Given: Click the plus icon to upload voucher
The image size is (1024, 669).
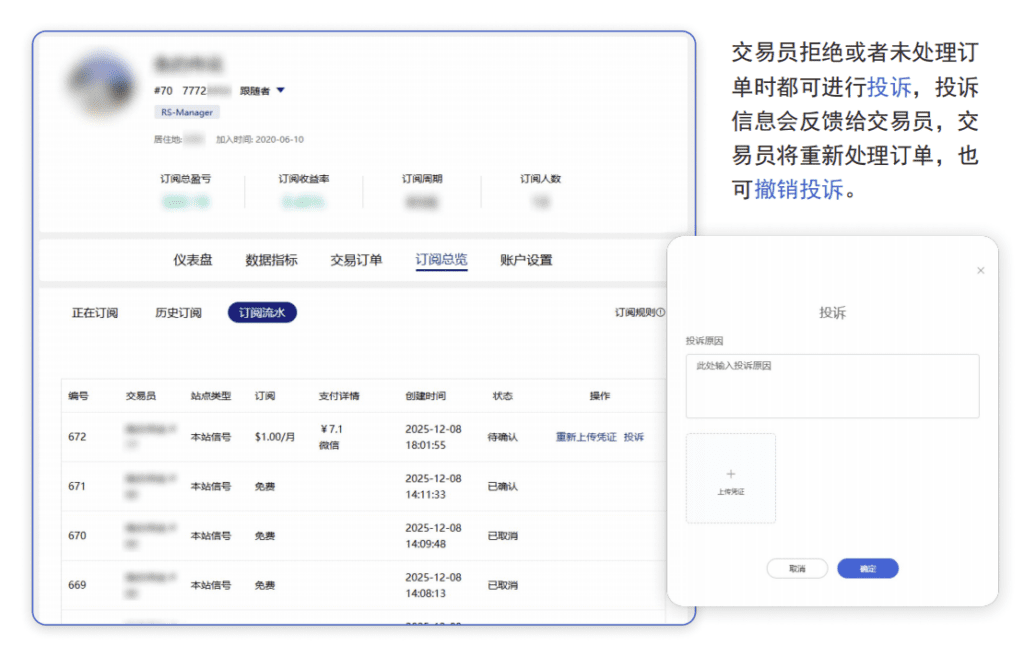Looking at the screenshot, I should click(730, 474).
